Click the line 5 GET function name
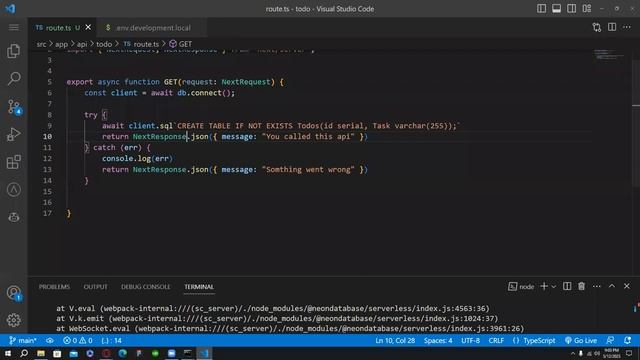Image resolution: width=640 pixels, height=360 pixels. pyautogui.click(x=171, y=82)
